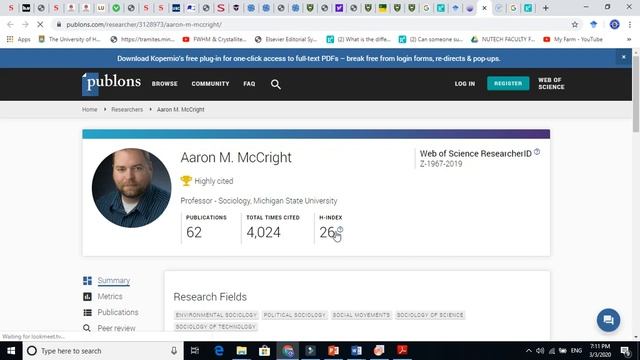The image size is (640, 360).
Task: Go forward in browser history
Action: 25,24
